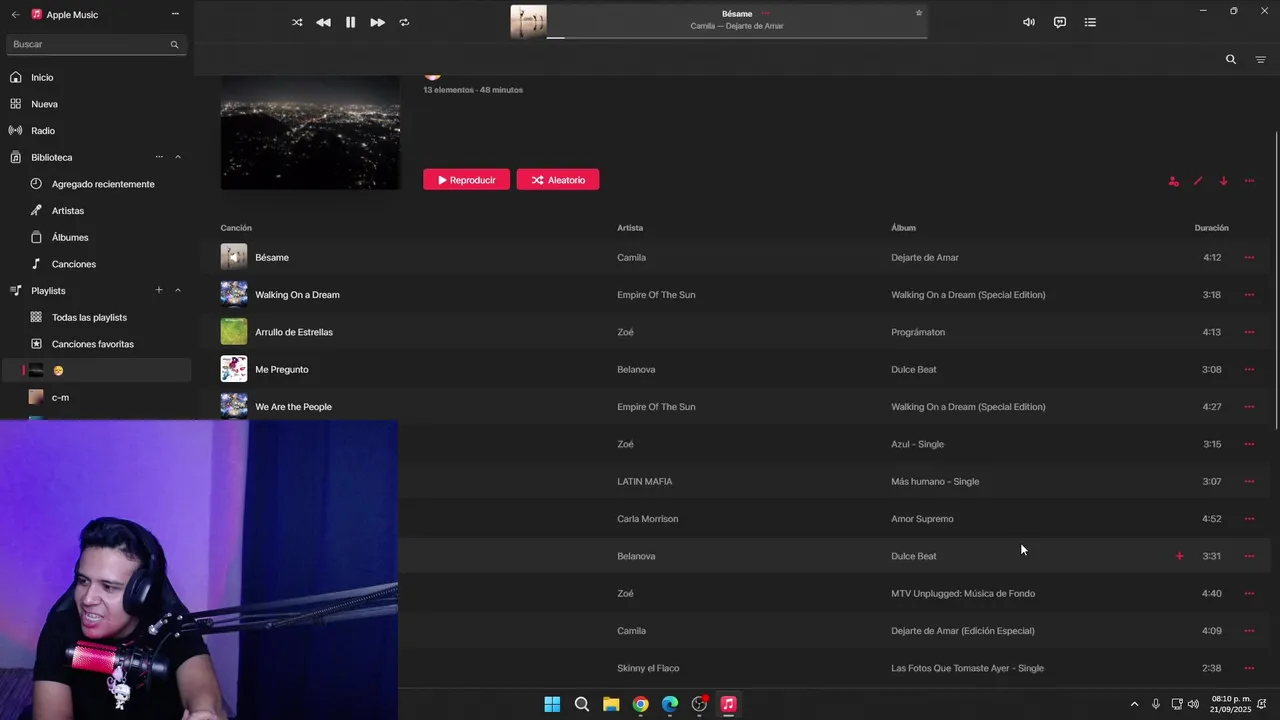Download the playlist with arrow icon
The image size is (1280, 720).
[1223, 181]
